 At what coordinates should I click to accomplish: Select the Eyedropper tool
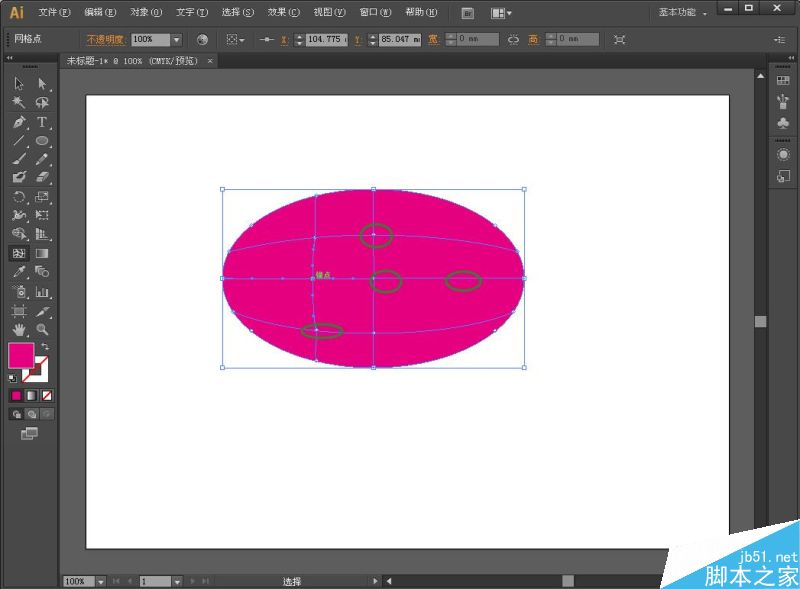pyautogui.click(x=19, y=272)
